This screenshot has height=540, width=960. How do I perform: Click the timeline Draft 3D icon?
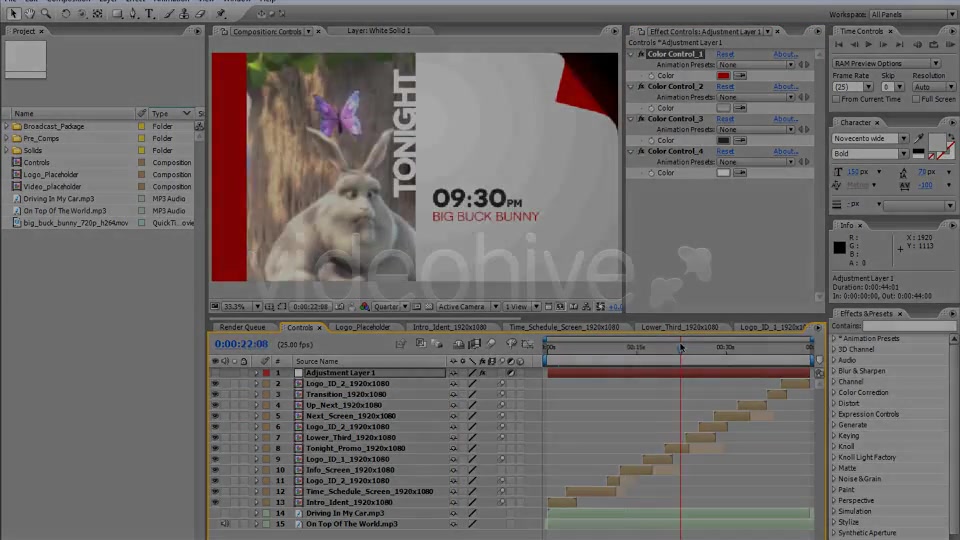coord(437,345)
